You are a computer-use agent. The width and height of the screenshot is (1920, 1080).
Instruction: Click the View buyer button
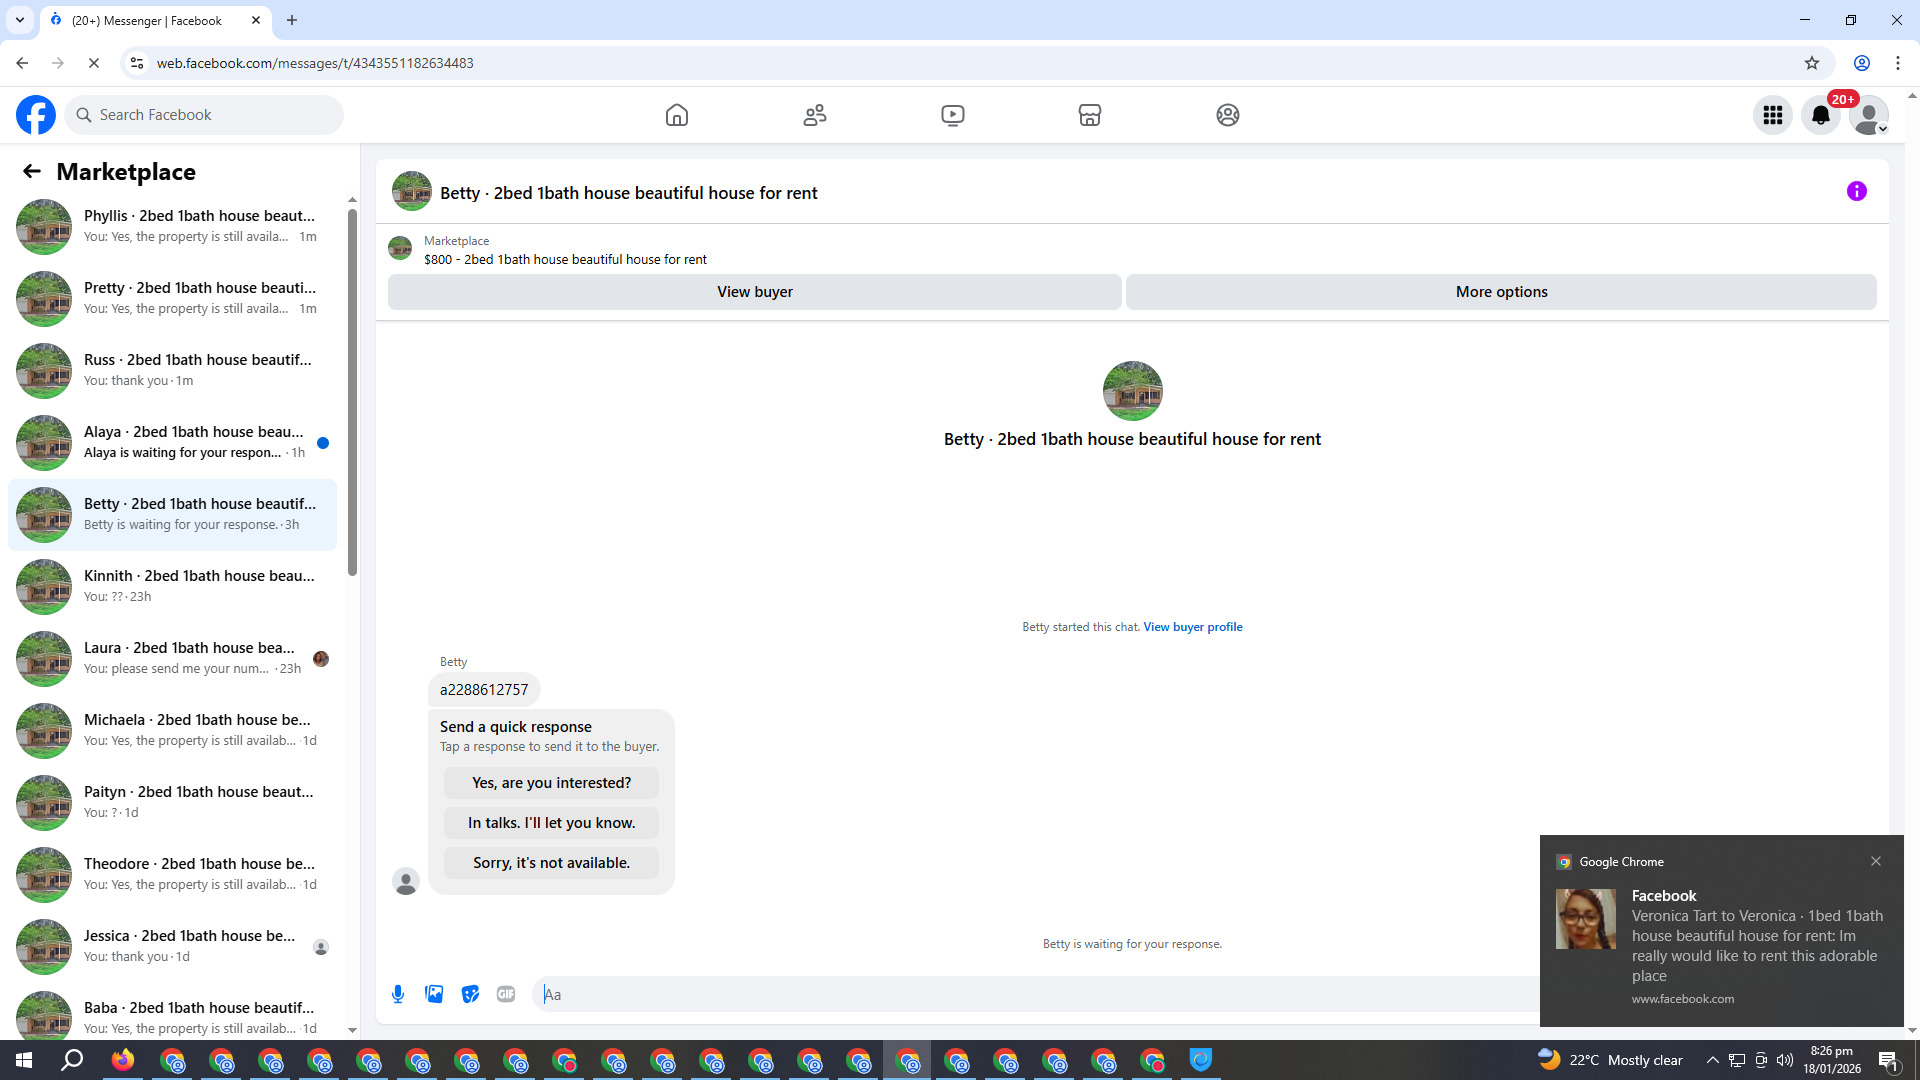coord(754,292)
